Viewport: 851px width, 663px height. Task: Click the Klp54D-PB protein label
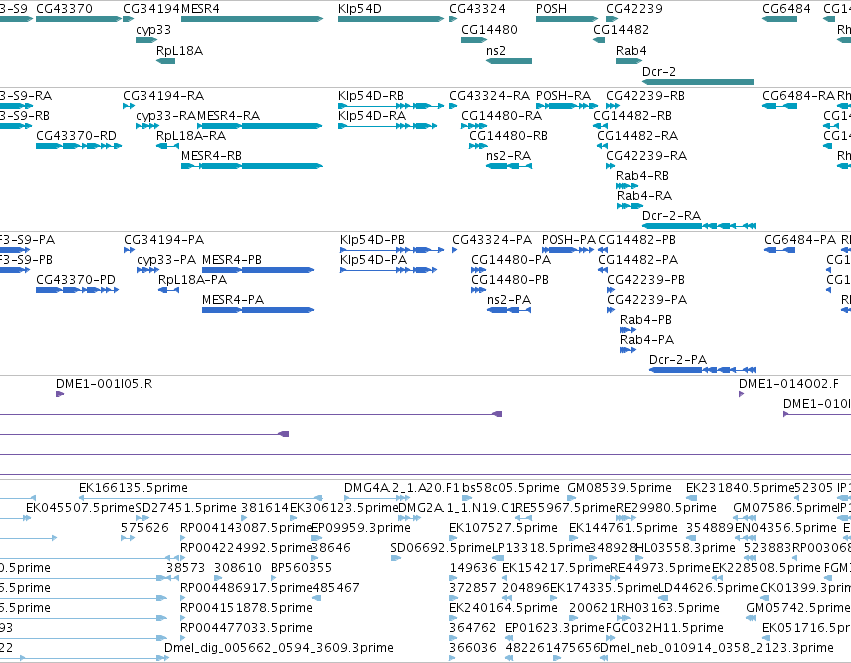point(372,240)
